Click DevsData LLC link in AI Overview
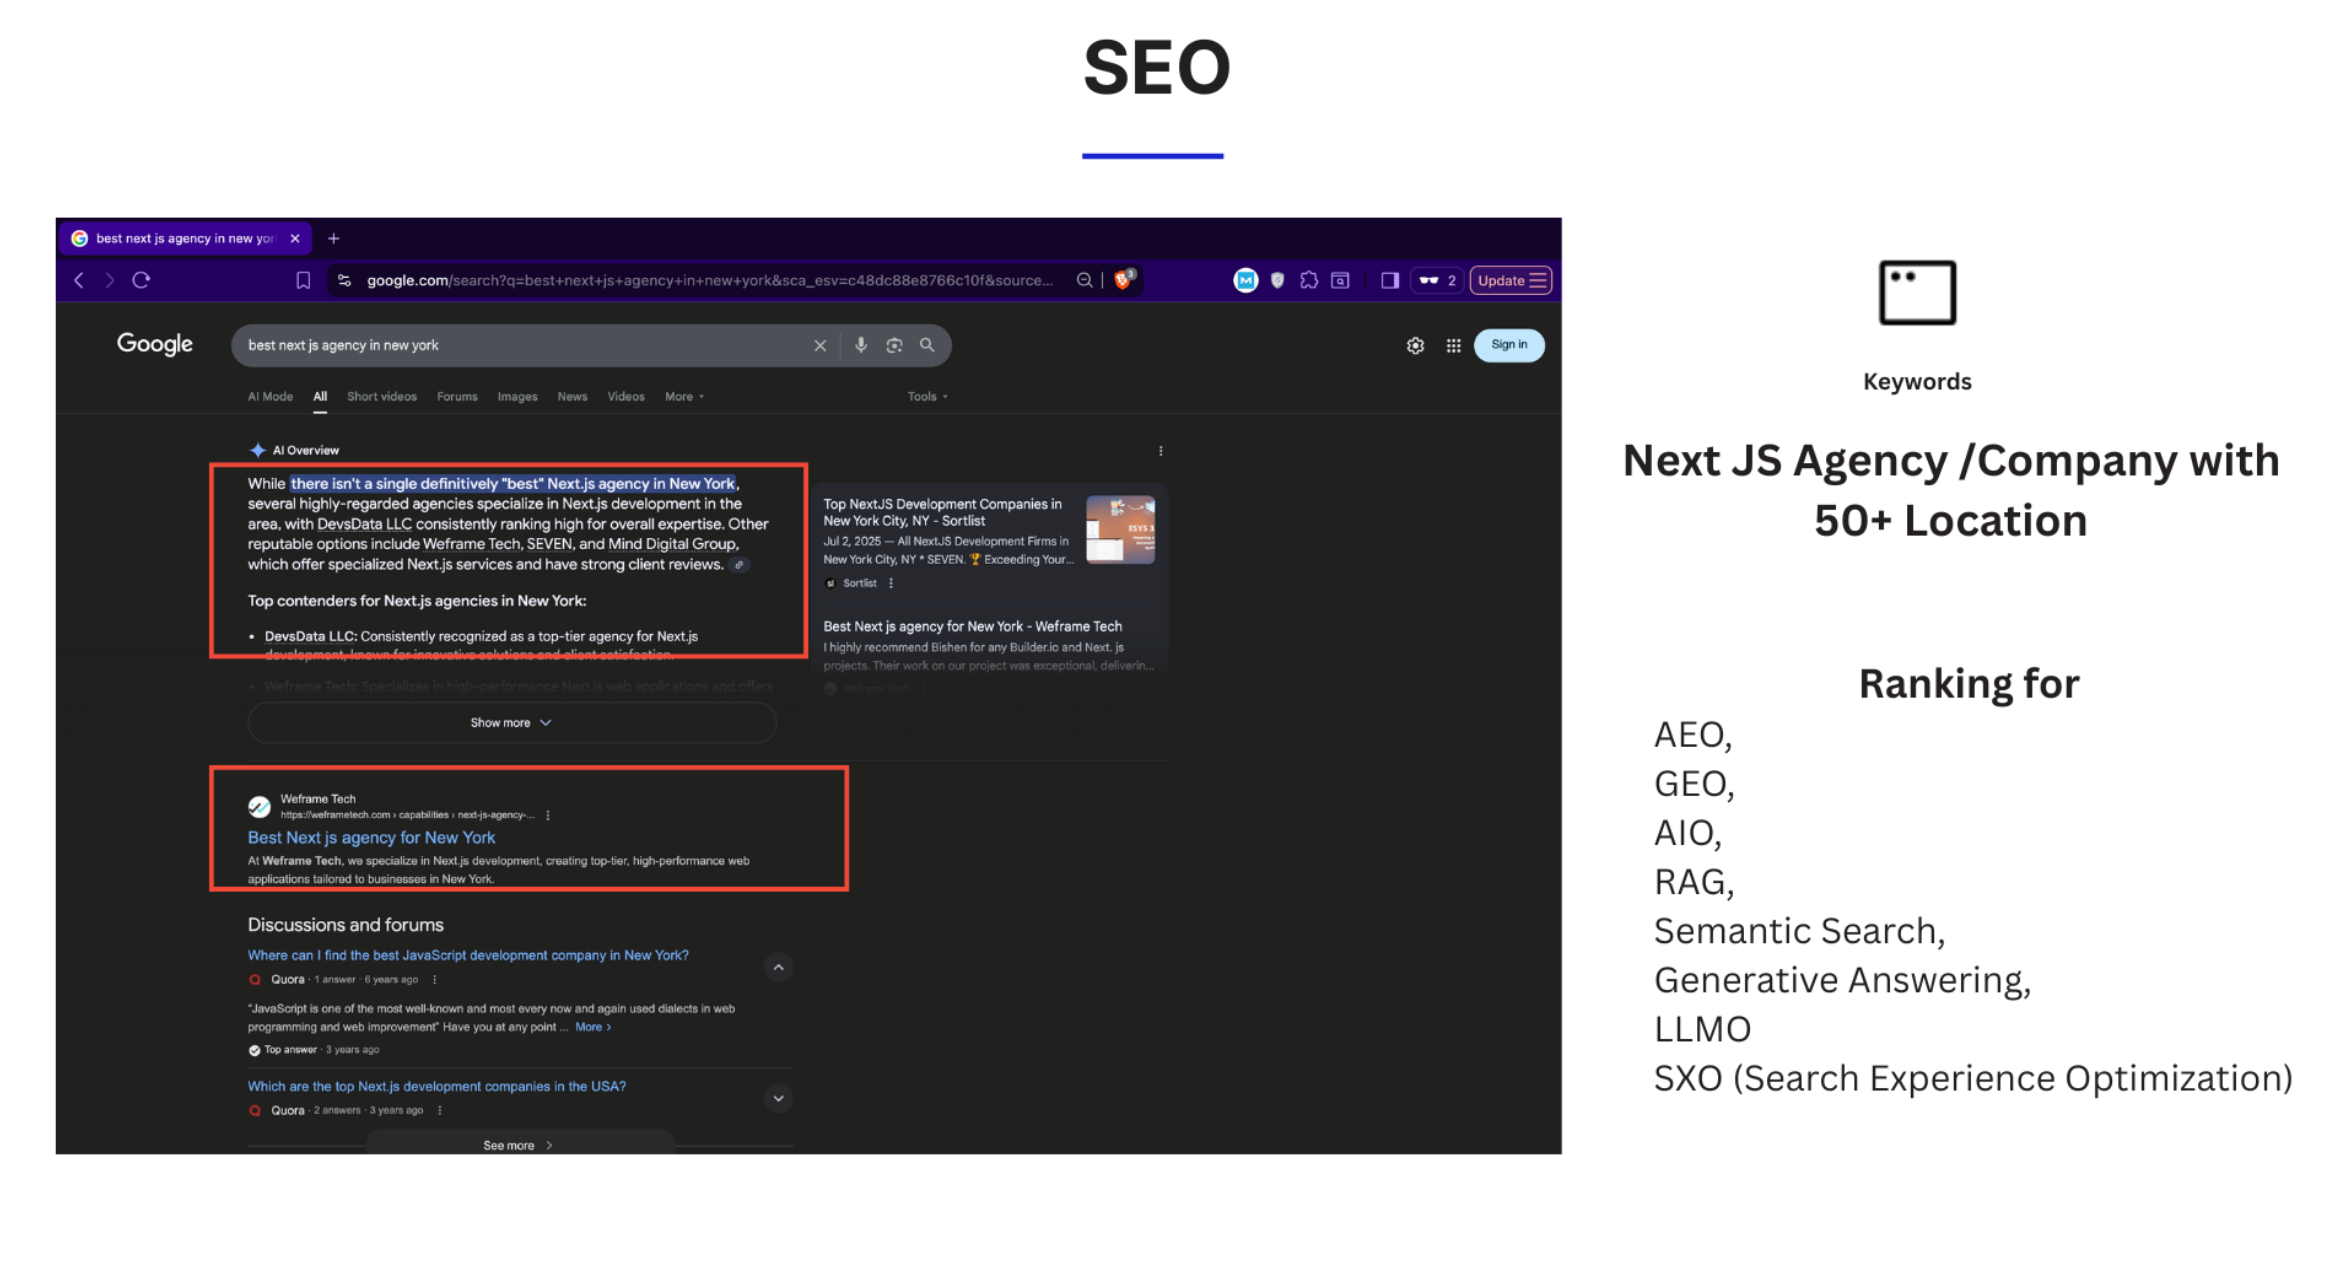The image size is (2328, 1284). point(364,524)
